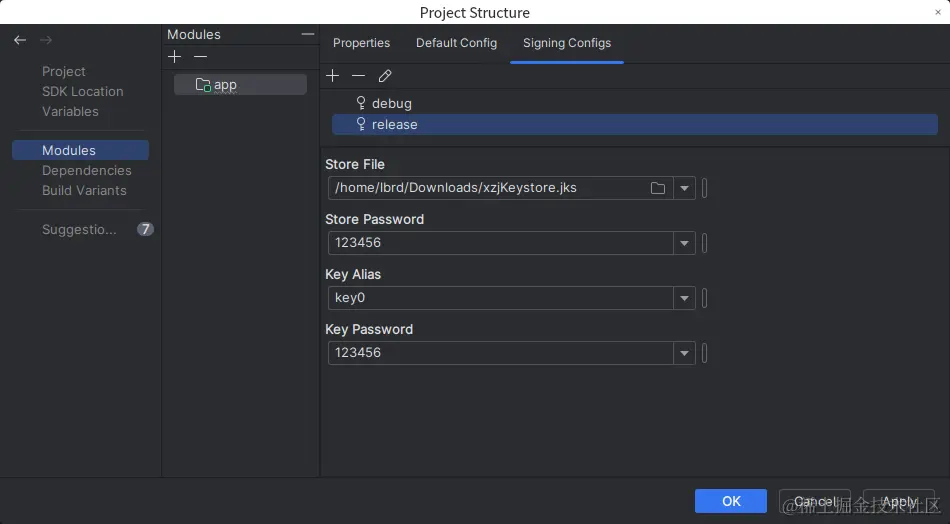
Task: Remove the selected signing config
Action: click(x=358, y=76)
